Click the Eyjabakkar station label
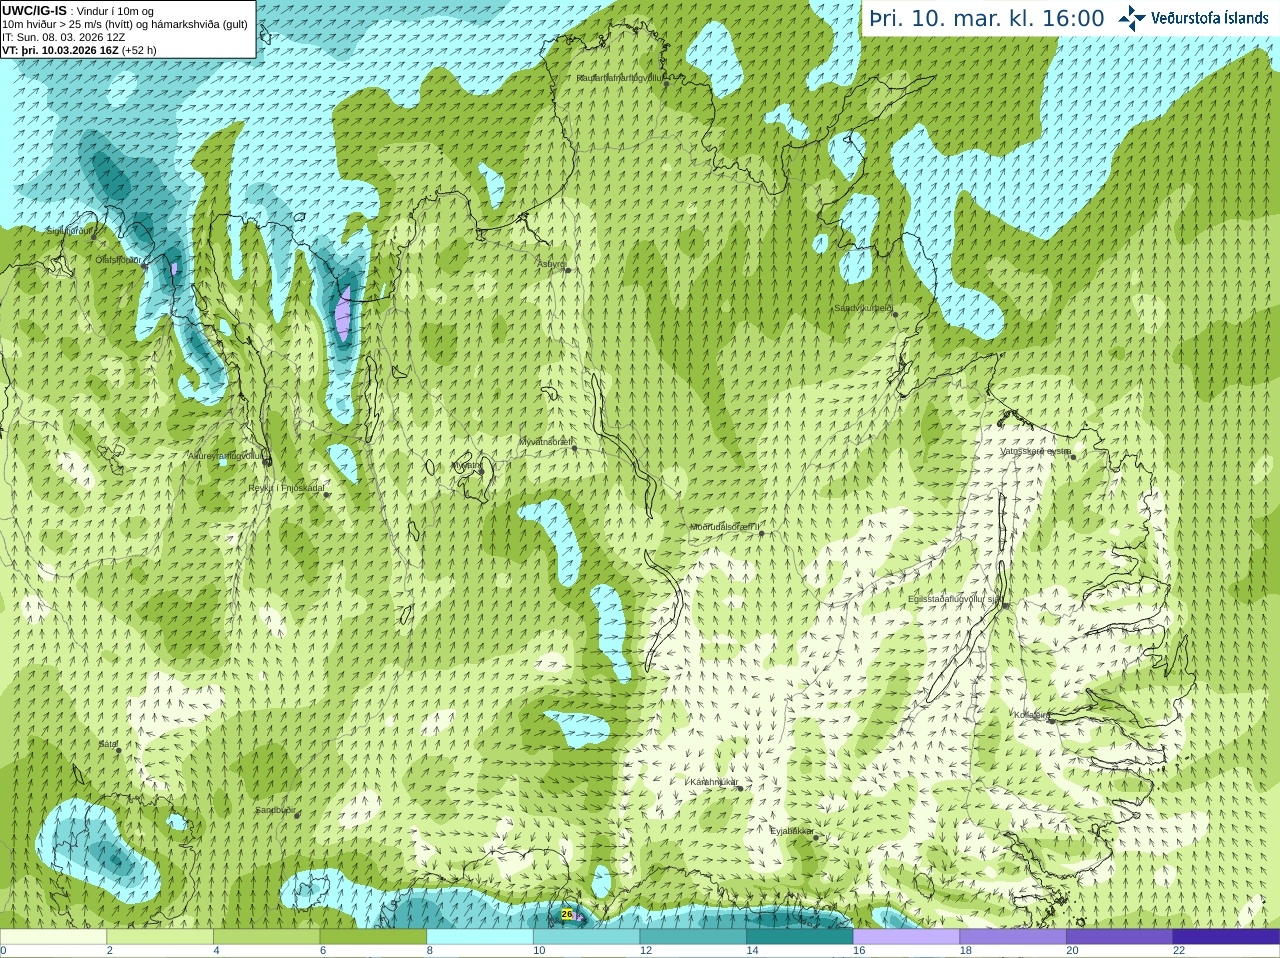Viewport: 1280px width, 958px height. [791, 830]
